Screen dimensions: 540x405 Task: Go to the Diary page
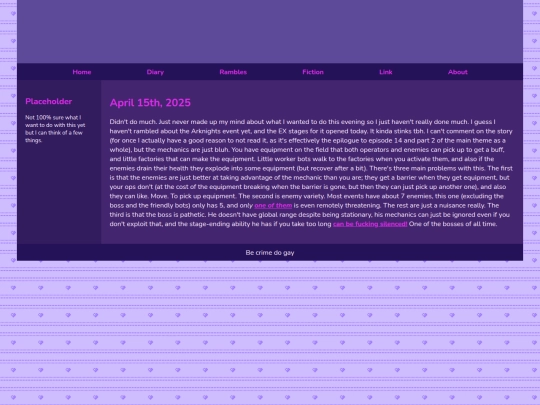click(x=155, y=72)
